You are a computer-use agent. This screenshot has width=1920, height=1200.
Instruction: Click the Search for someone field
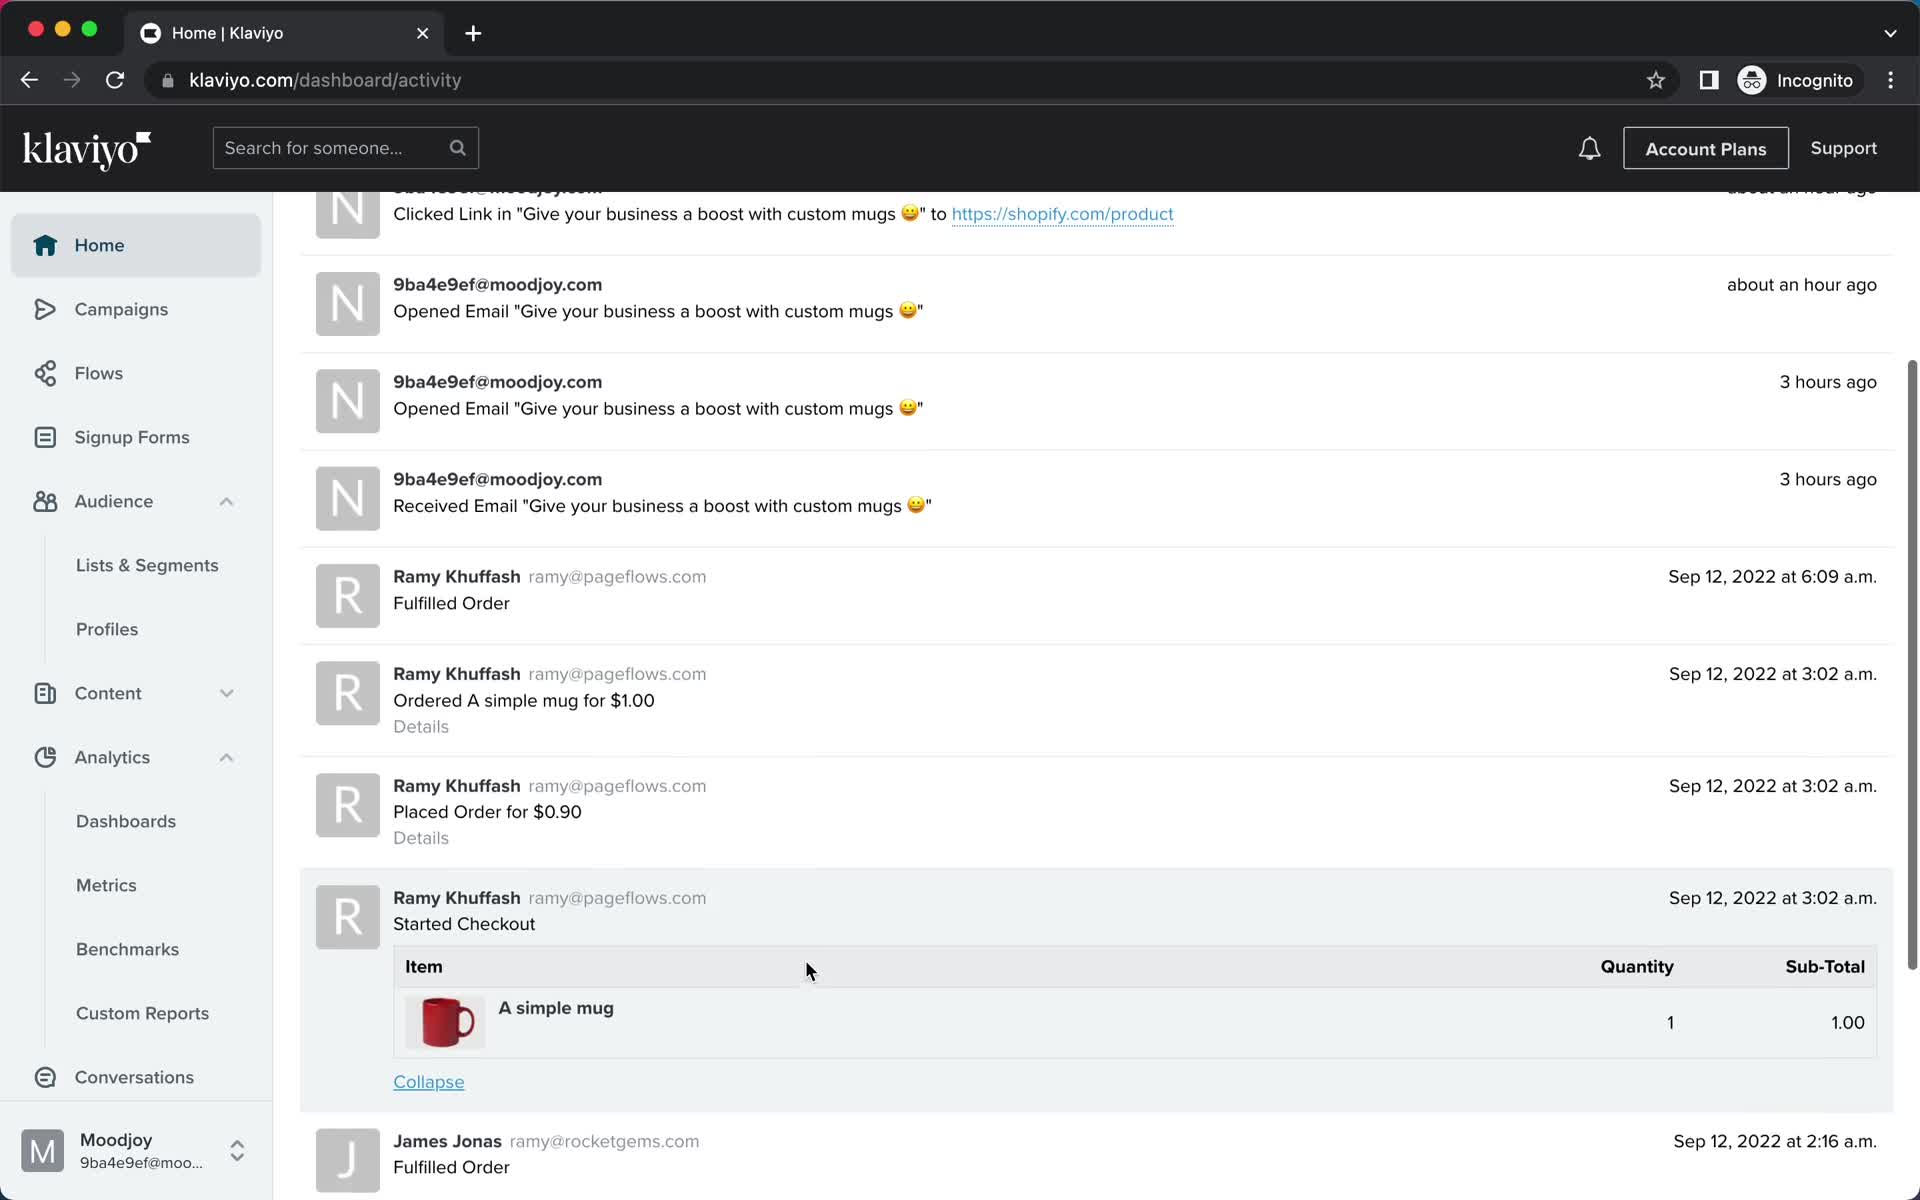tap(346, 148)
